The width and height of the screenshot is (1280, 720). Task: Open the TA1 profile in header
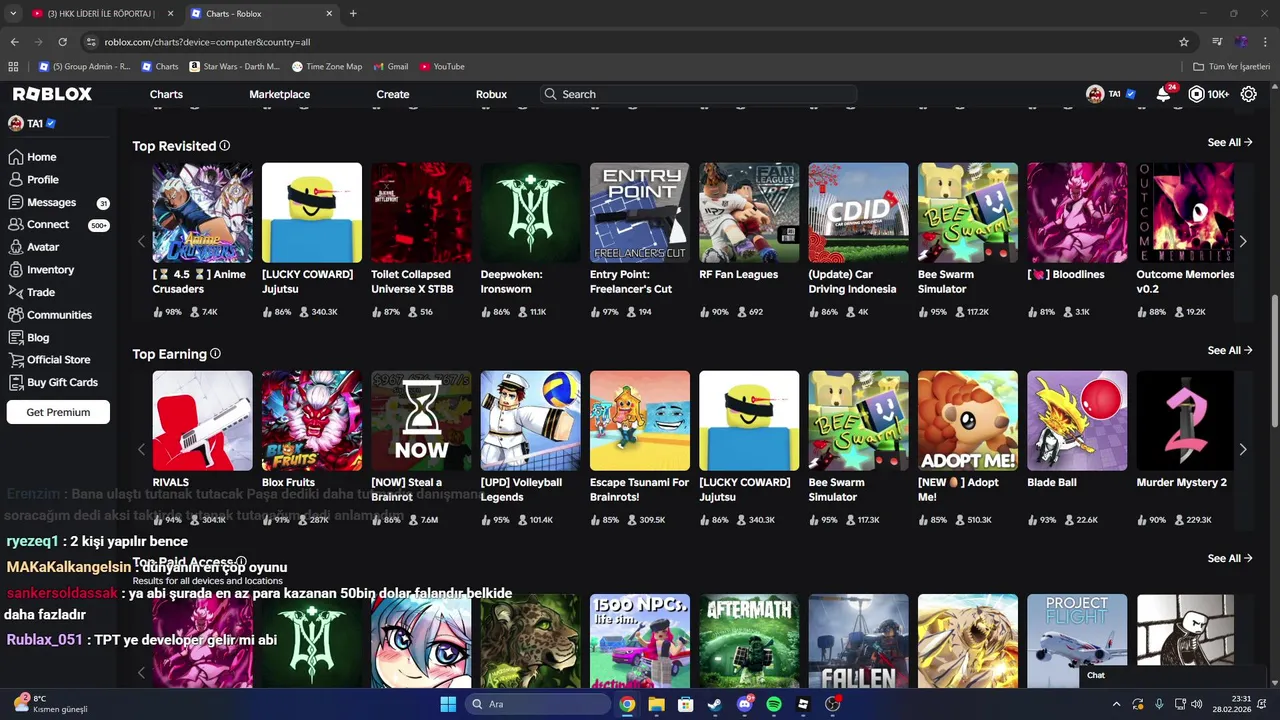tap(1110, 94)
